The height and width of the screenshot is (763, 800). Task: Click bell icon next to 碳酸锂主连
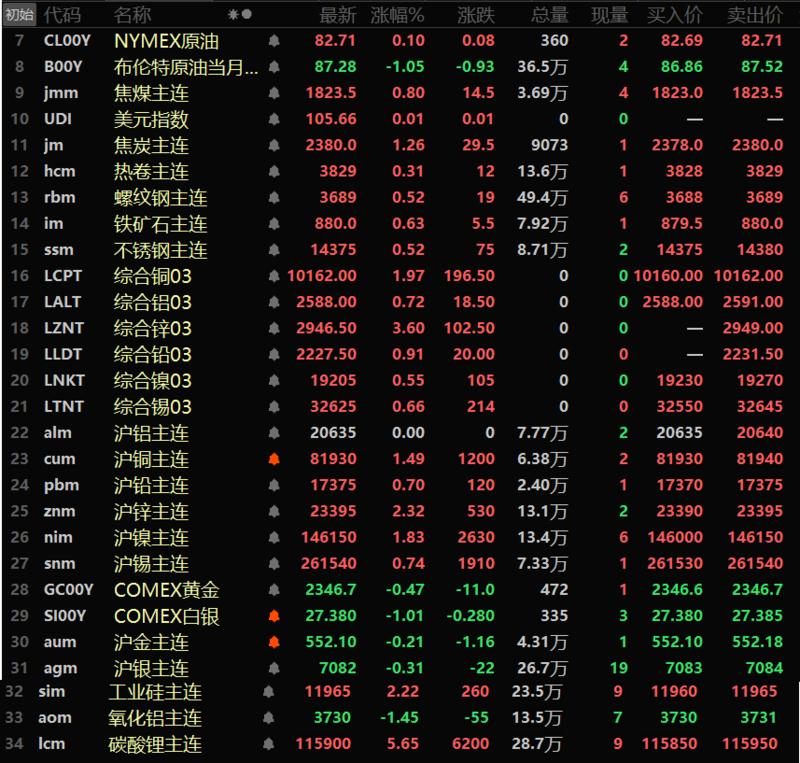click(x=268, y=744)
